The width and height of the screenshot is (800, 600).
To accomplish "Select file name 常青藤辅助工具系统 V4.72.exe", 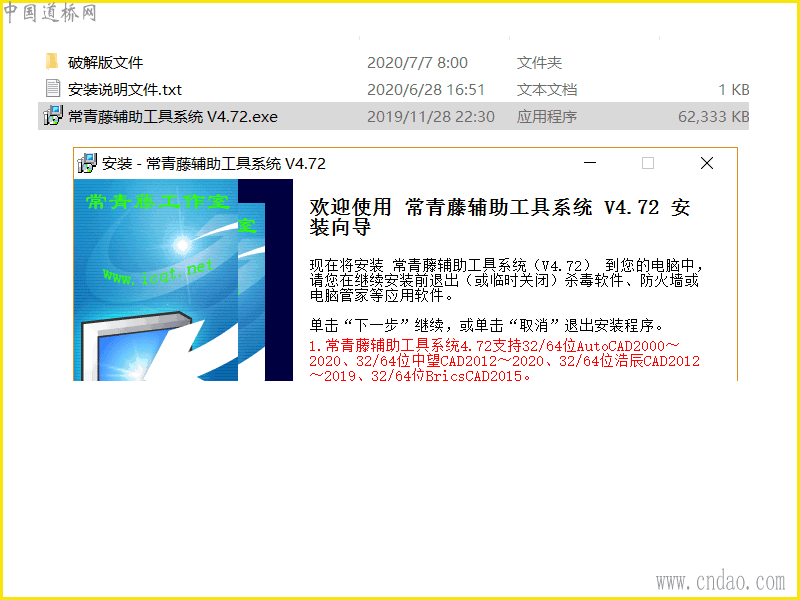I will coord(173,116).
